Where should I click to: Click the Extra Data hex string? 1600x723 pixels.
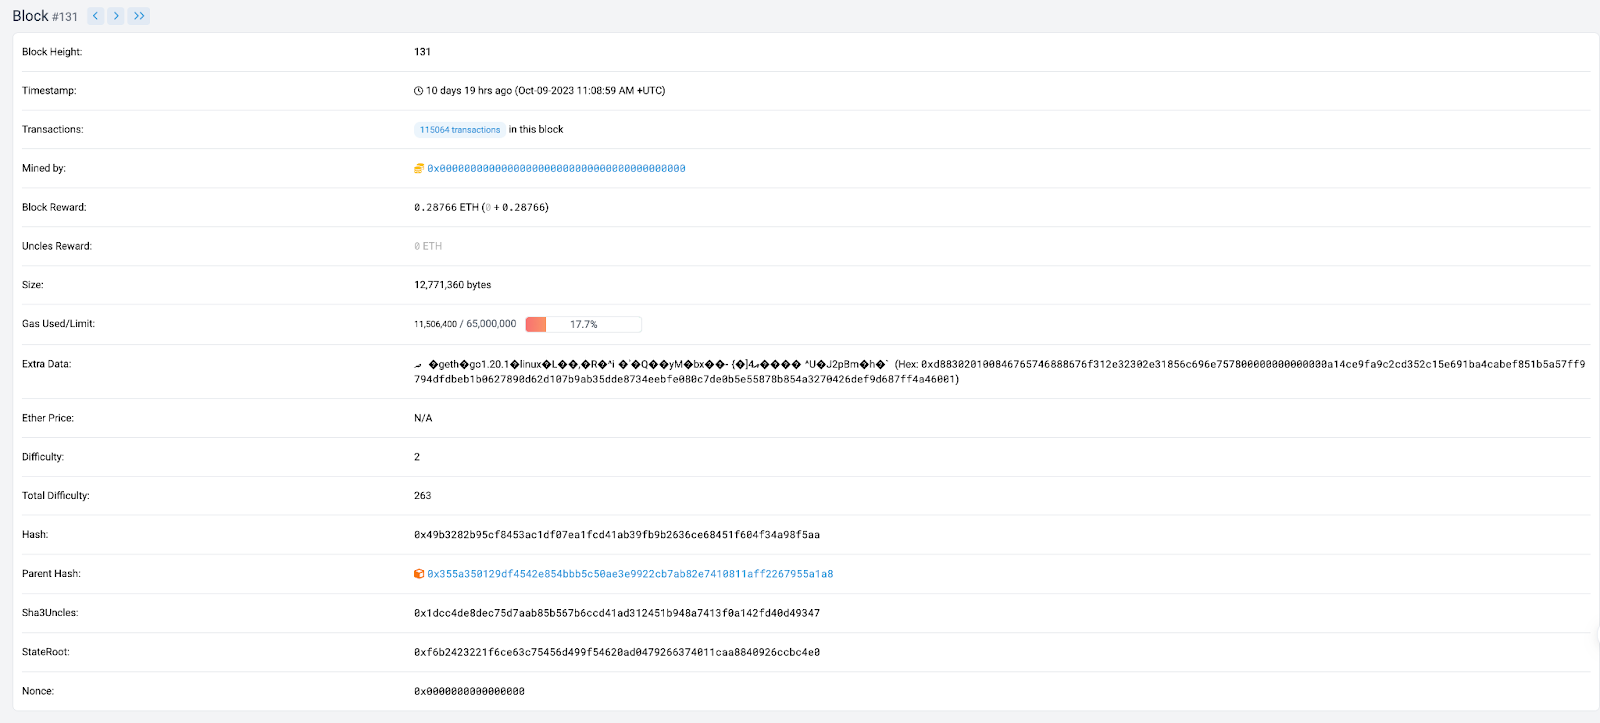[x=1000, y=371]
